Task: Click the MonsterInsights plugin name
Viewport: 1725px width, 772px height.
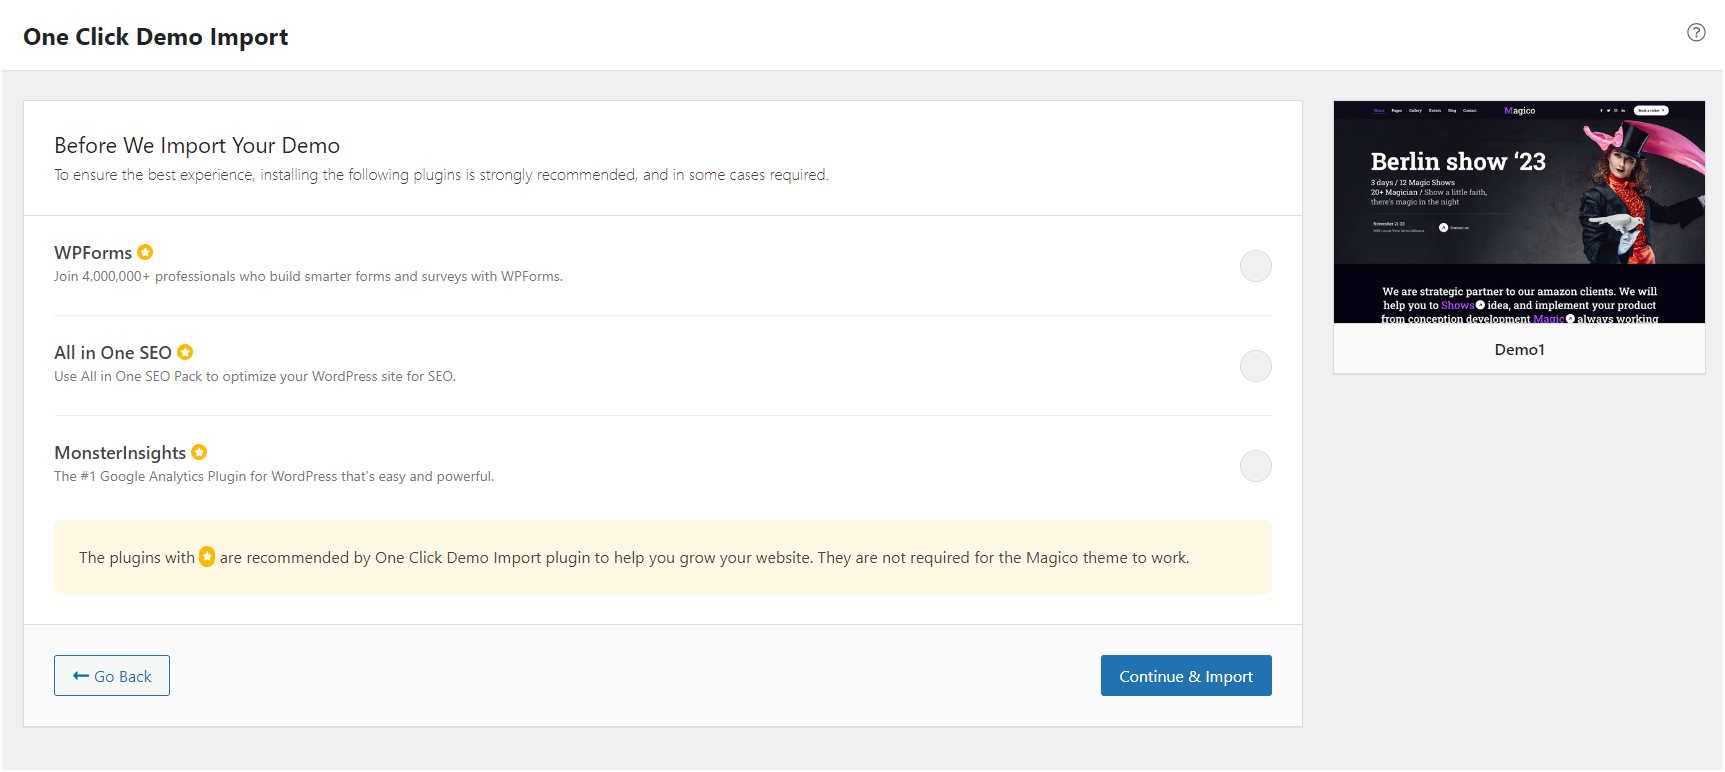Action: (120, 453)
